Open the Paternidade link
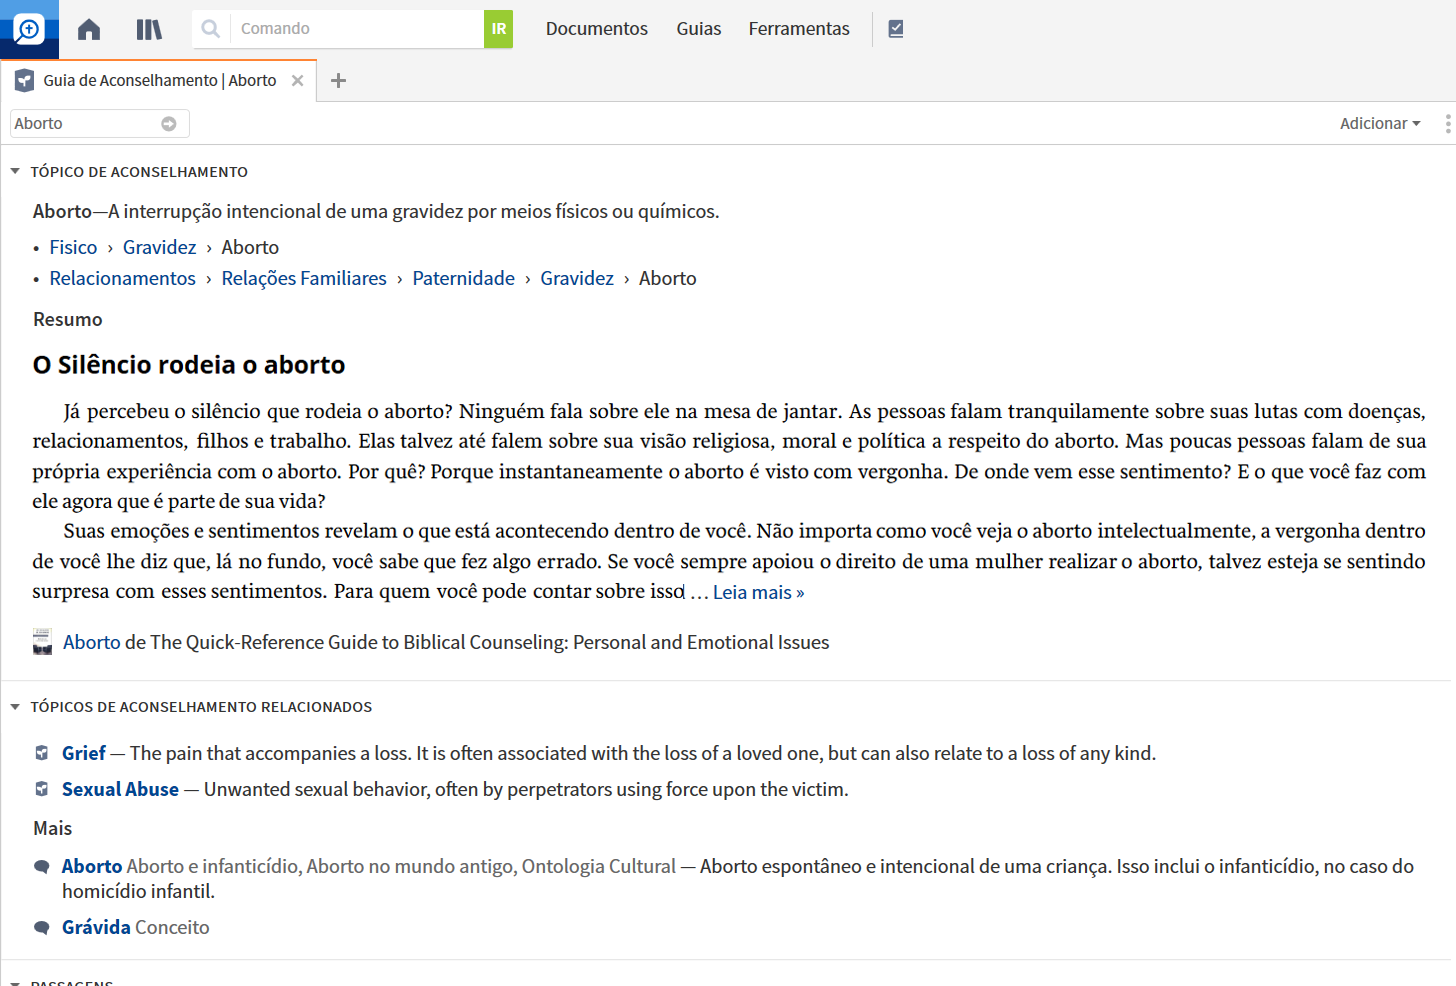 463,278
